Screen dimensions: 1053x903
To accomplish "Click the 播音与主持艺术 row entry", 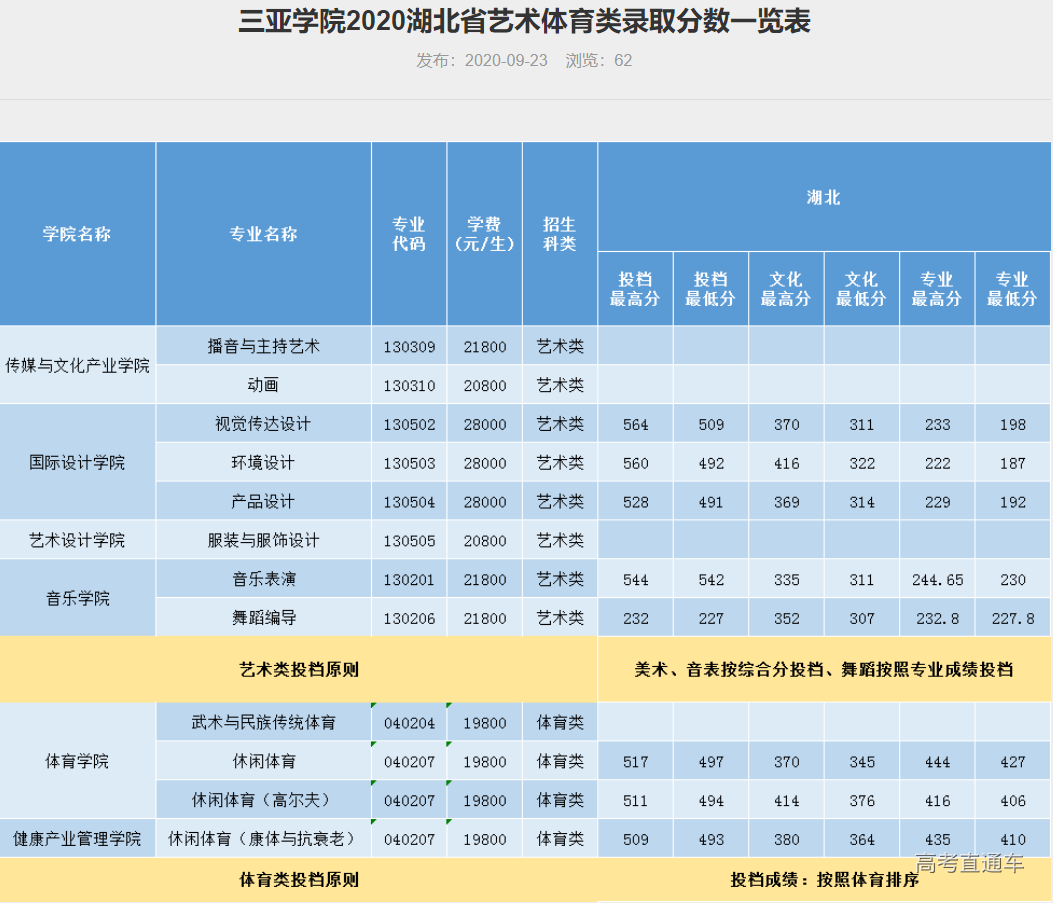I will point(262,345).
